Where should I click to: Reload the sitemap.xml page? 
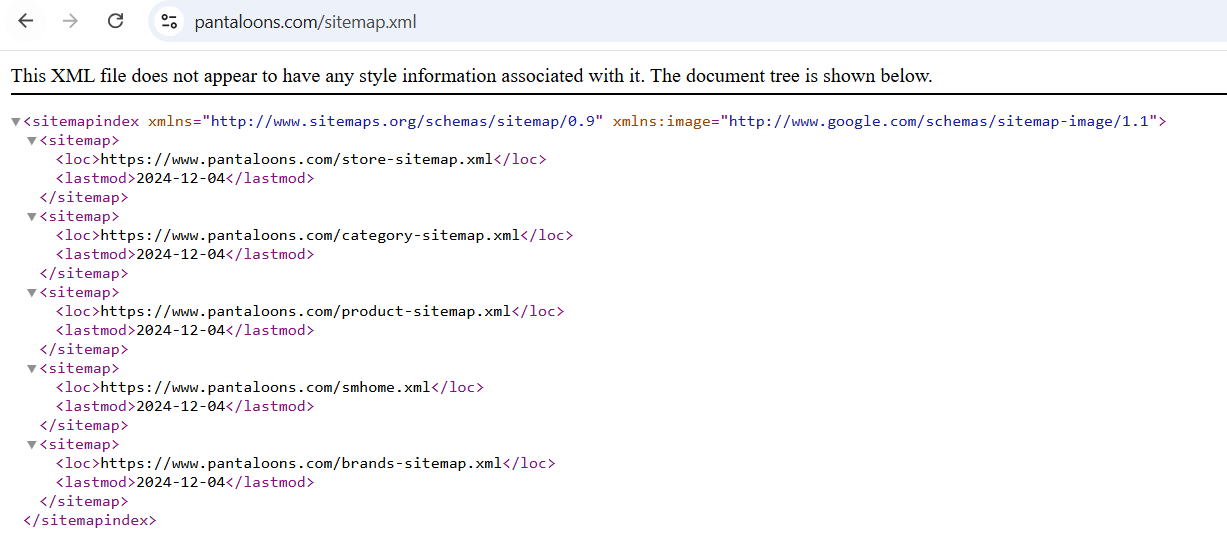coord(116,21)
